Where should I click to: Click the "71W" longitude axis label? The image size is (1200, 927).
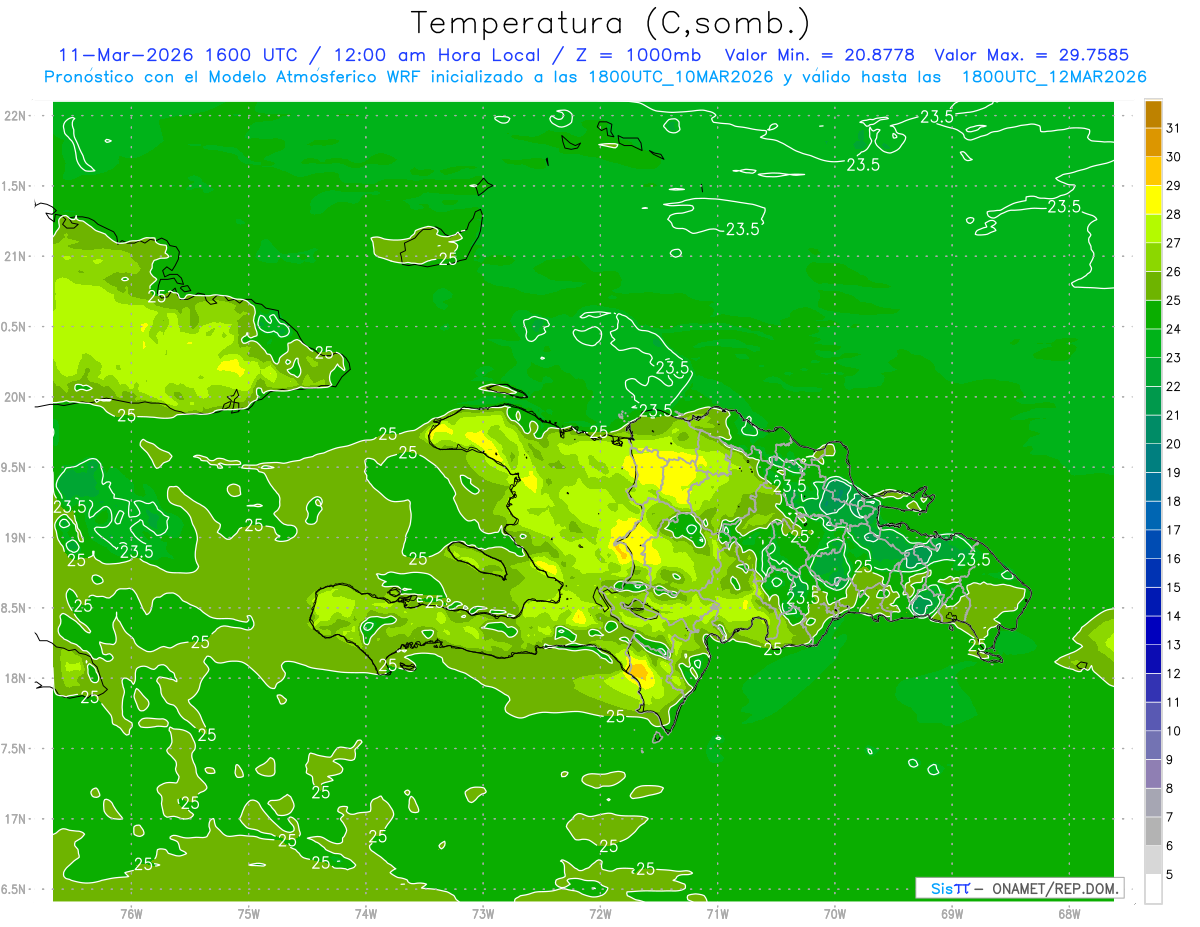pos(717,914)
